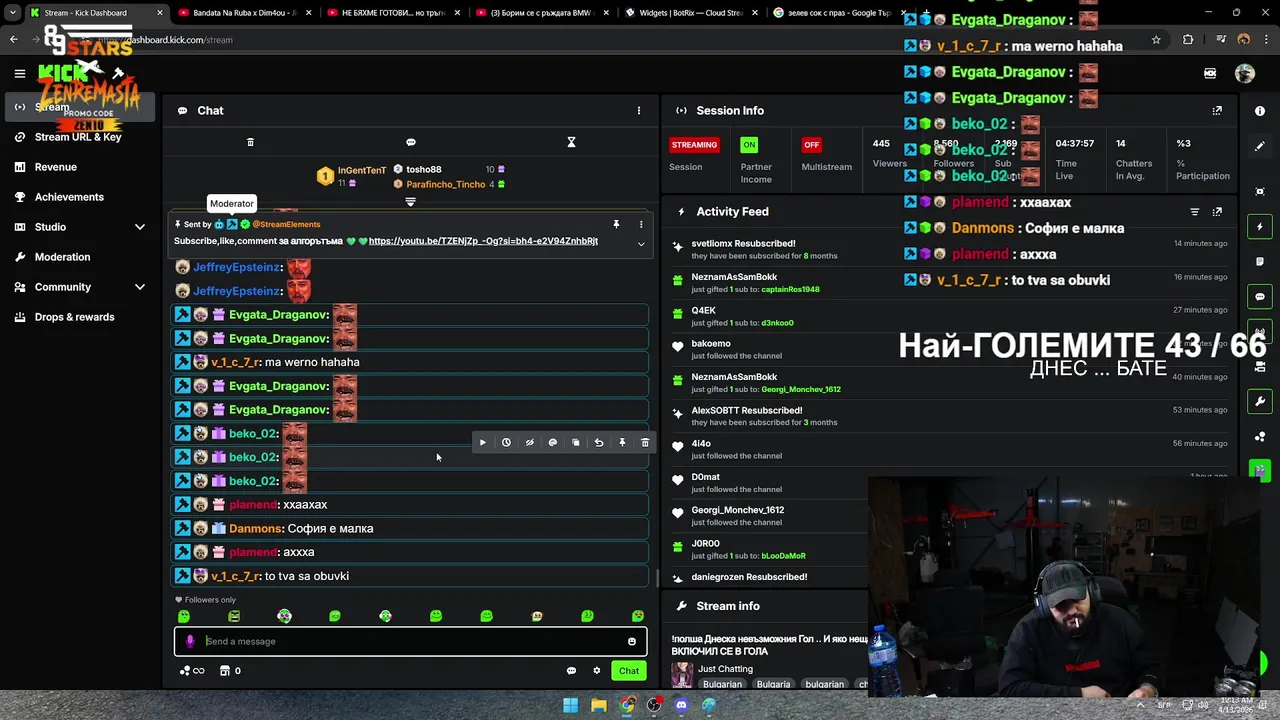Open the youtu.be link in pinned message

click(x=483, y=241)
